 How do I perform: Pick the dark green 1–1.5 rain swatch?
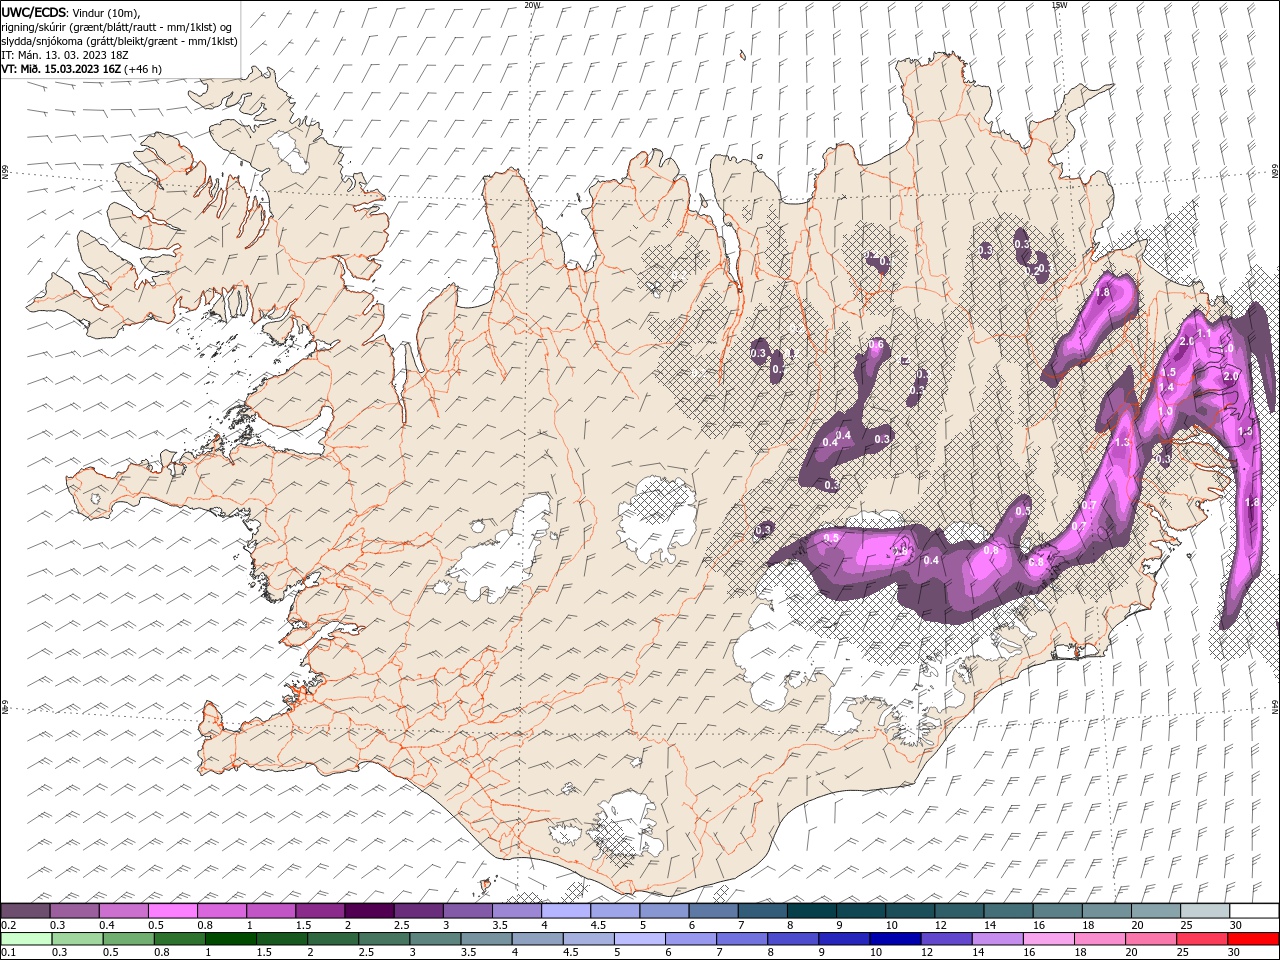pos(231,939)
